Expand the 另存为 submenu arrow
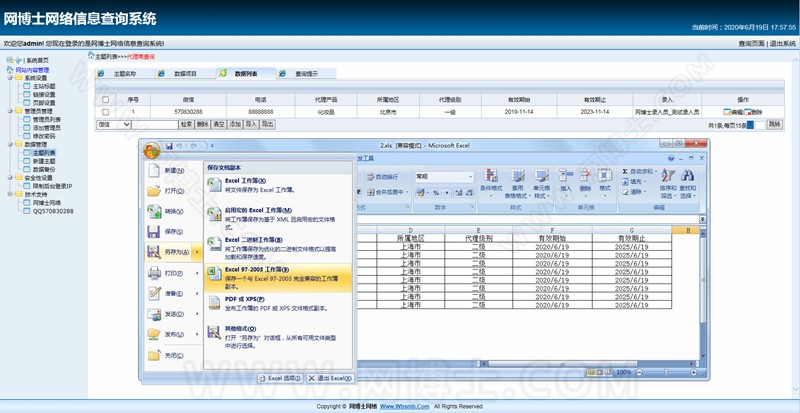The width and height of the screenshot is (800, 413). (197, 252)
